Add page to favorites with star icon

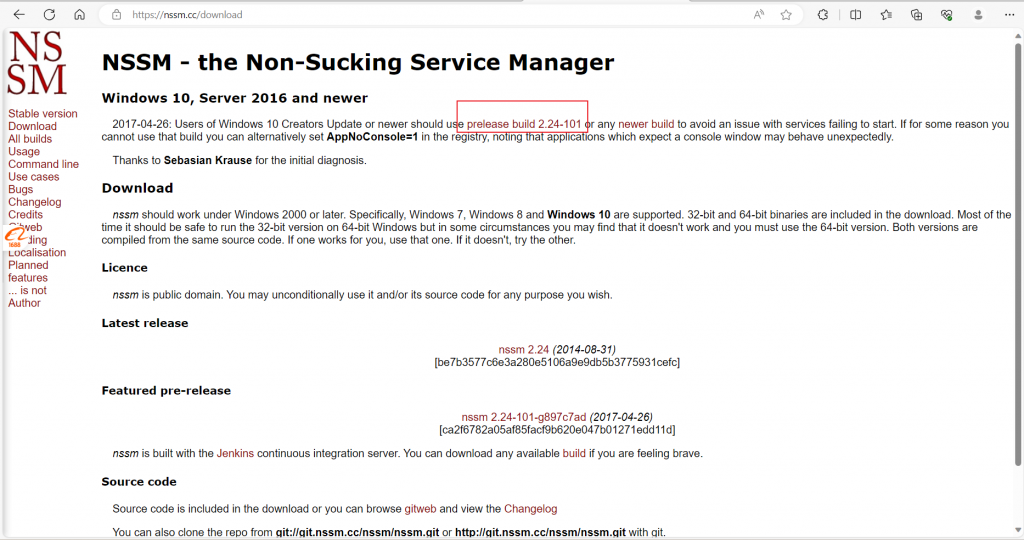pyautogui.click(x=786, y=15)
